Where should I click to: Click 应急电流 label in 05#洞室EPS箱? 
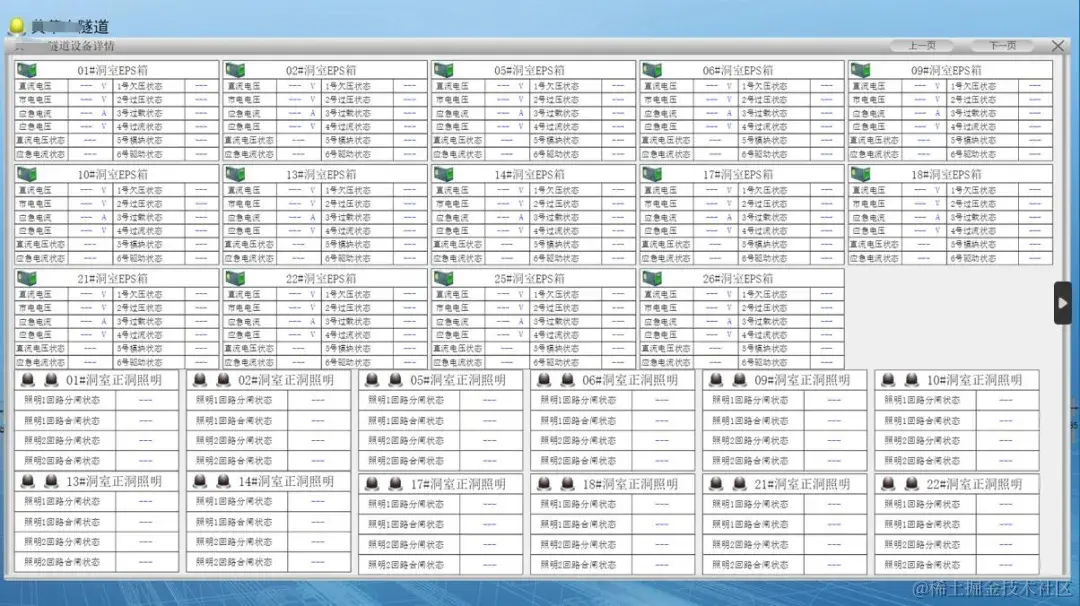453,113
